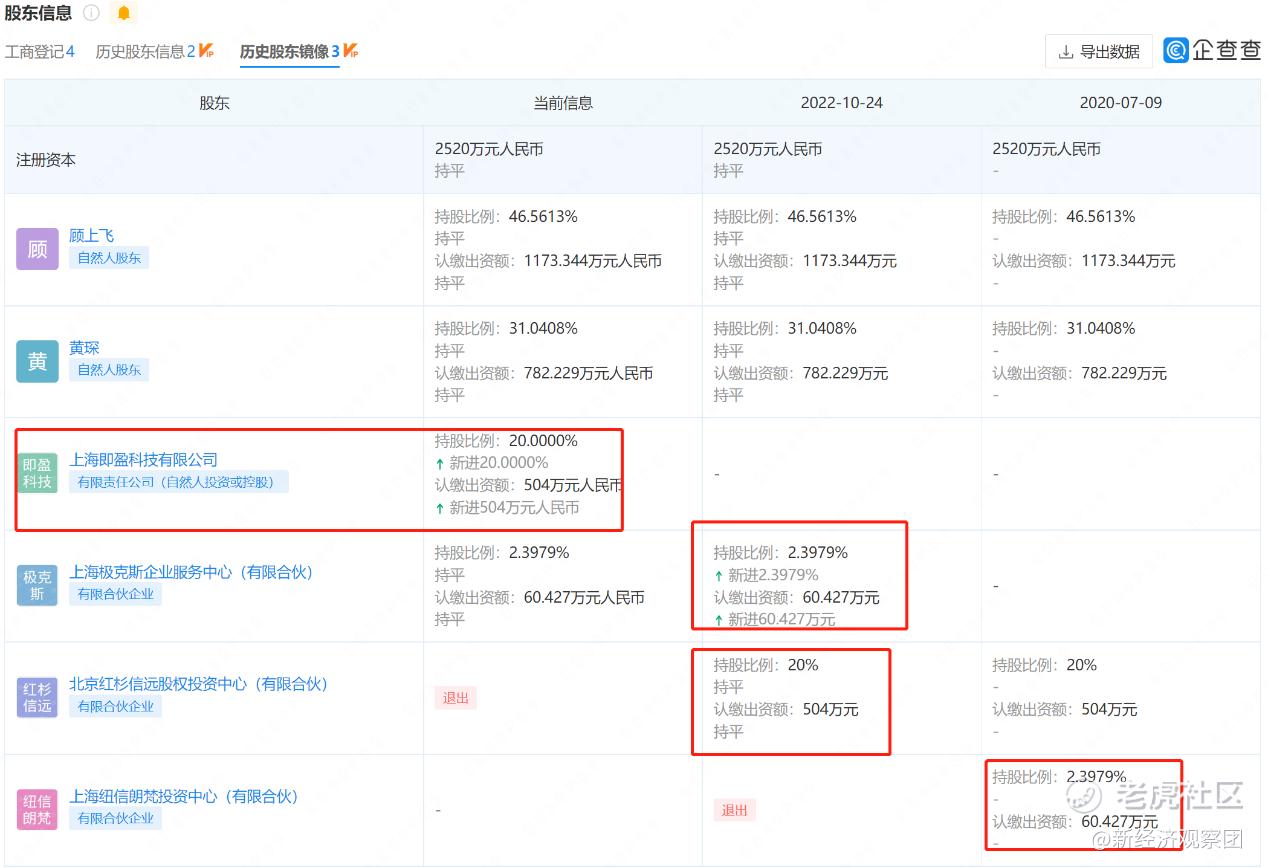Click the 2020-07-09 column header
1268x868 pixels.
(x=1121, y=103)
